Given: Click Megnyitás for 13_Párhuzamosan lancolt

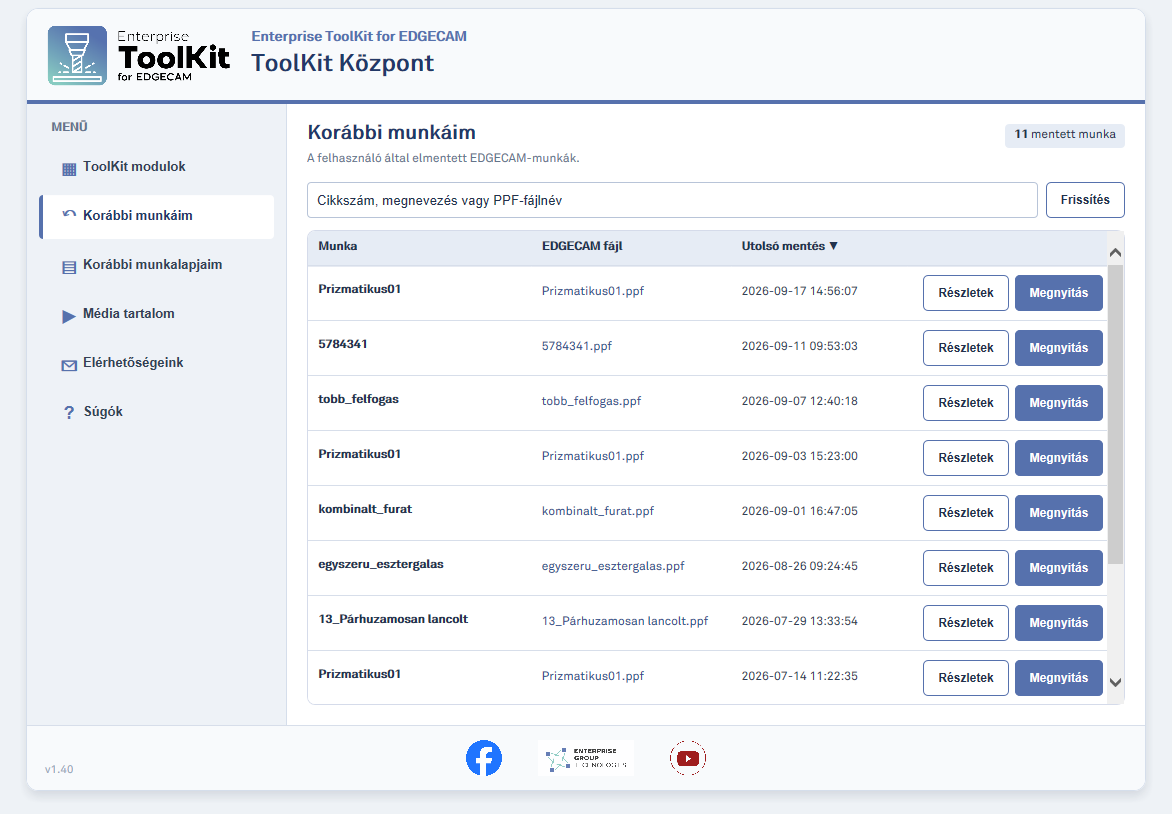Looking at the screenshot, I should tap(1058, 623).
